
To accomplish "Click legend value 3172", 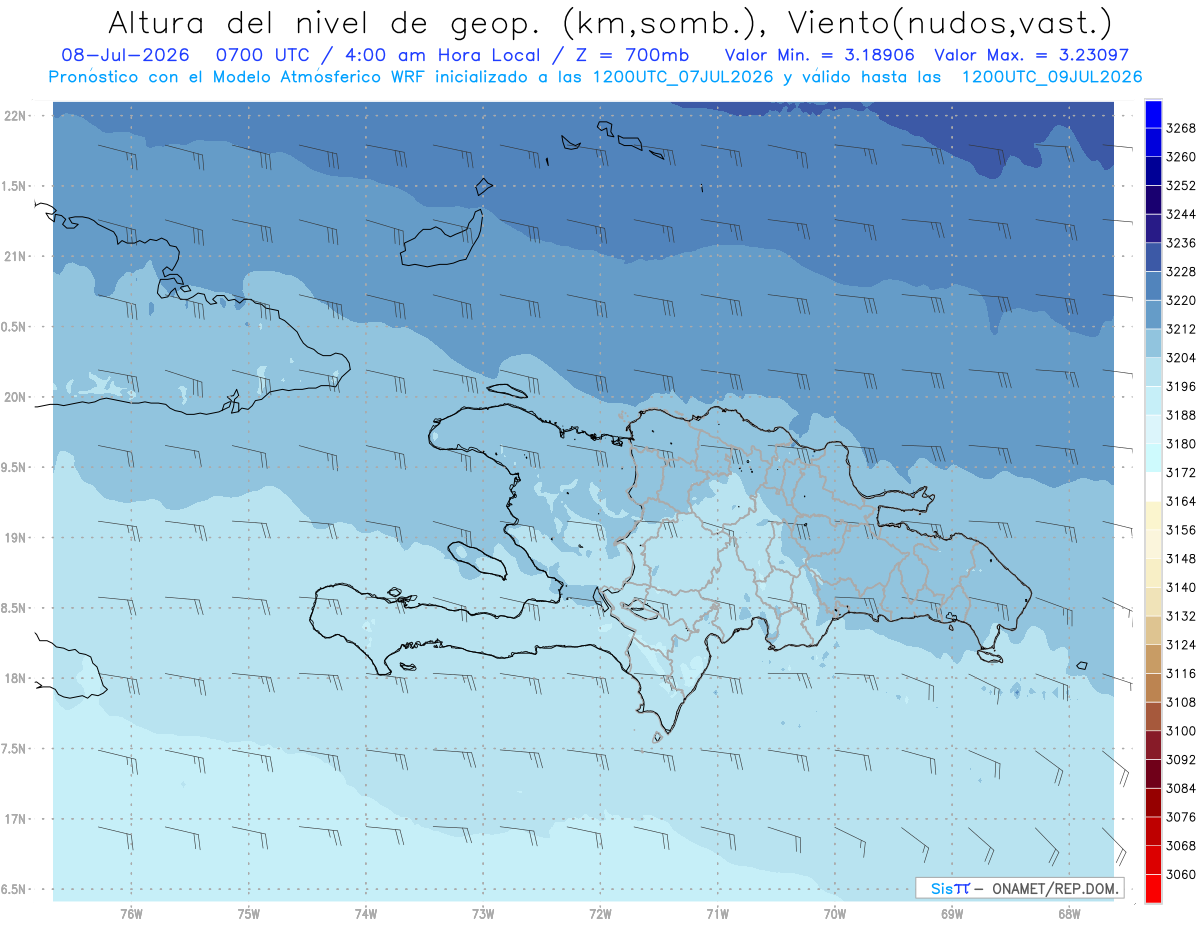I will (1181, 472).
